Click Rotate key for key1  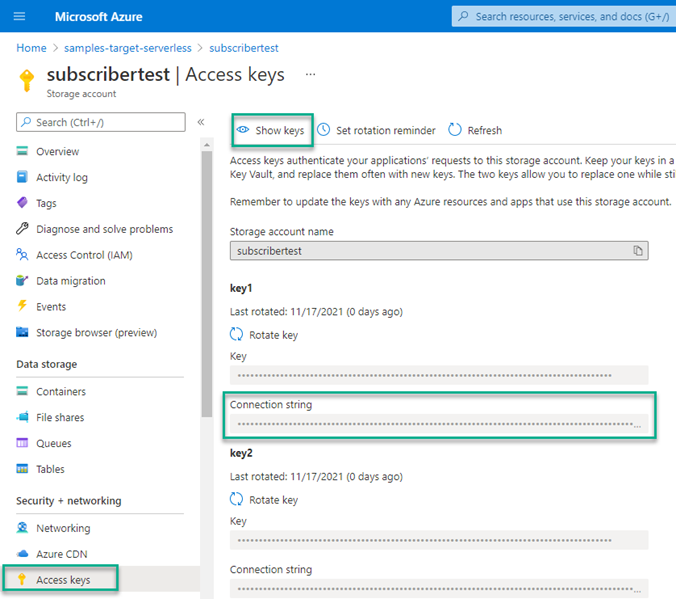coord(264,335)
